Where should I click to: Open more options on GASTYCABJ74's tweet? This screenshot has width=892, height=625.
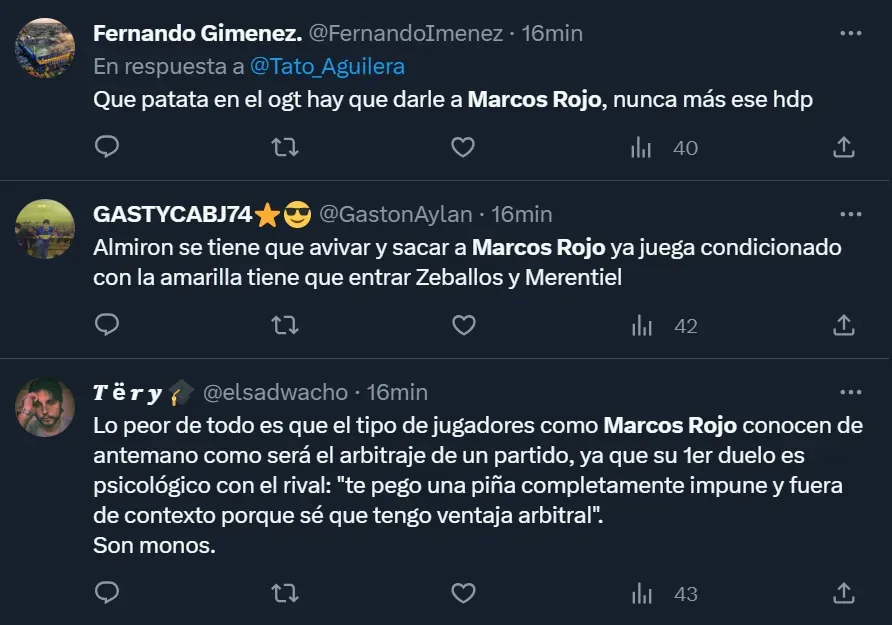[850, 214]
